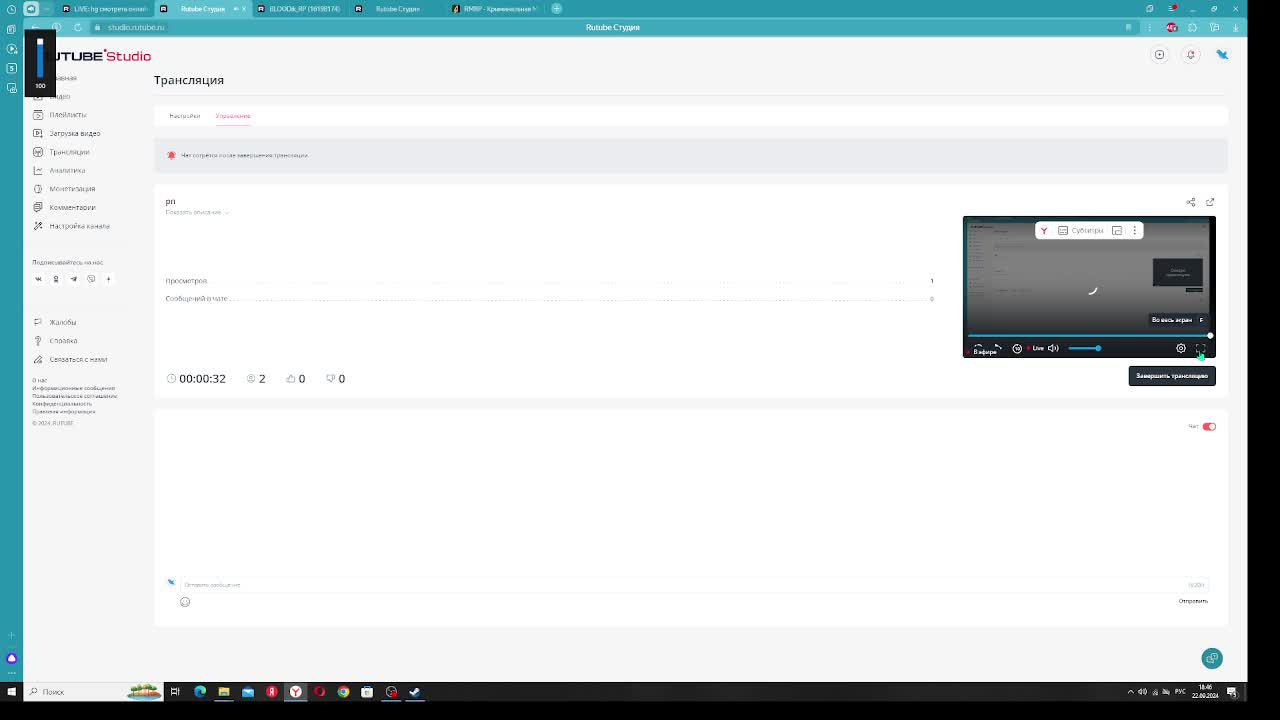The width and height of the screenshot is (1280, 720).
Task: Open the Telegram social link
Action: click(x=73, y=279)
